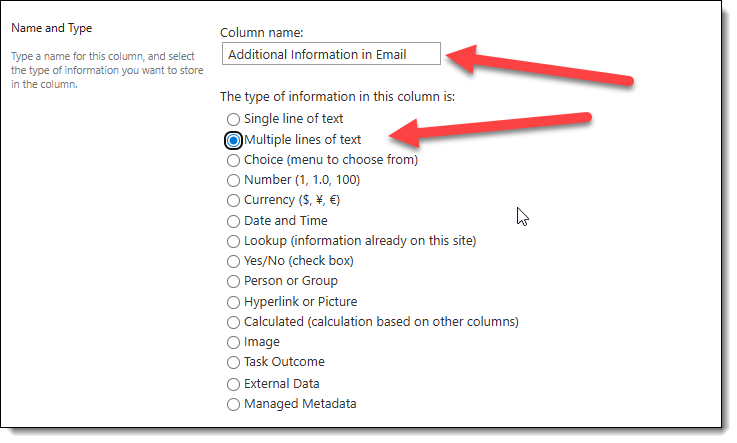Select Number (1, 1.0, 100) column type
The height and width of the screenshot is (443, 737).
[234, 180]
